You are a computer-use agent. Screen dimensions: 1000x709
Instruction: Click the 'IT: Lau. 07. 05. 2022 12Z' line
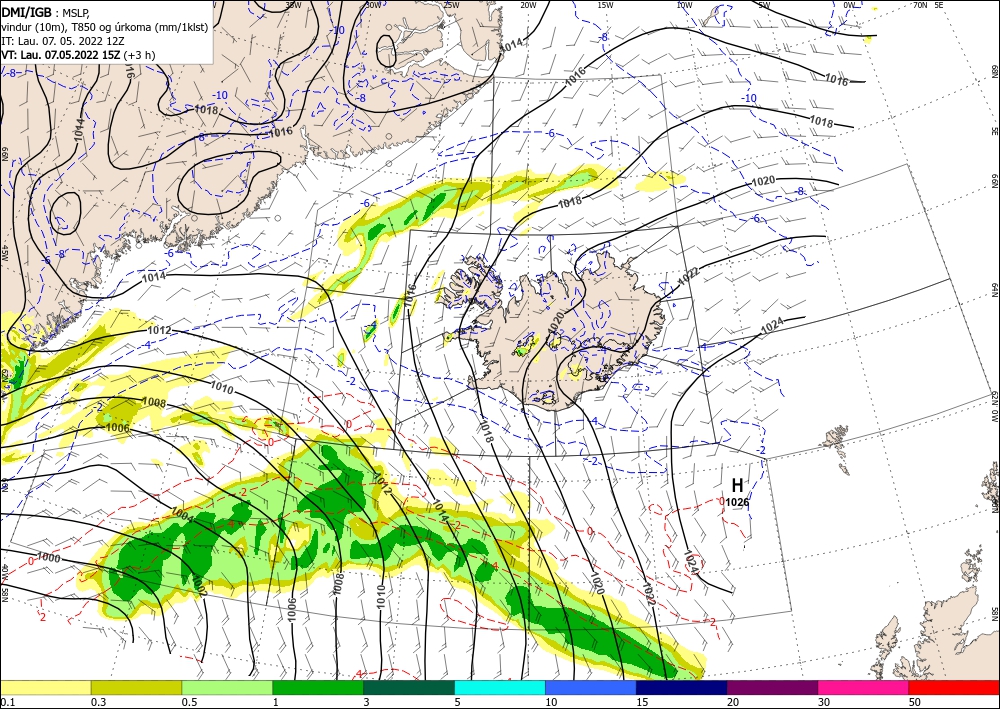61,40
